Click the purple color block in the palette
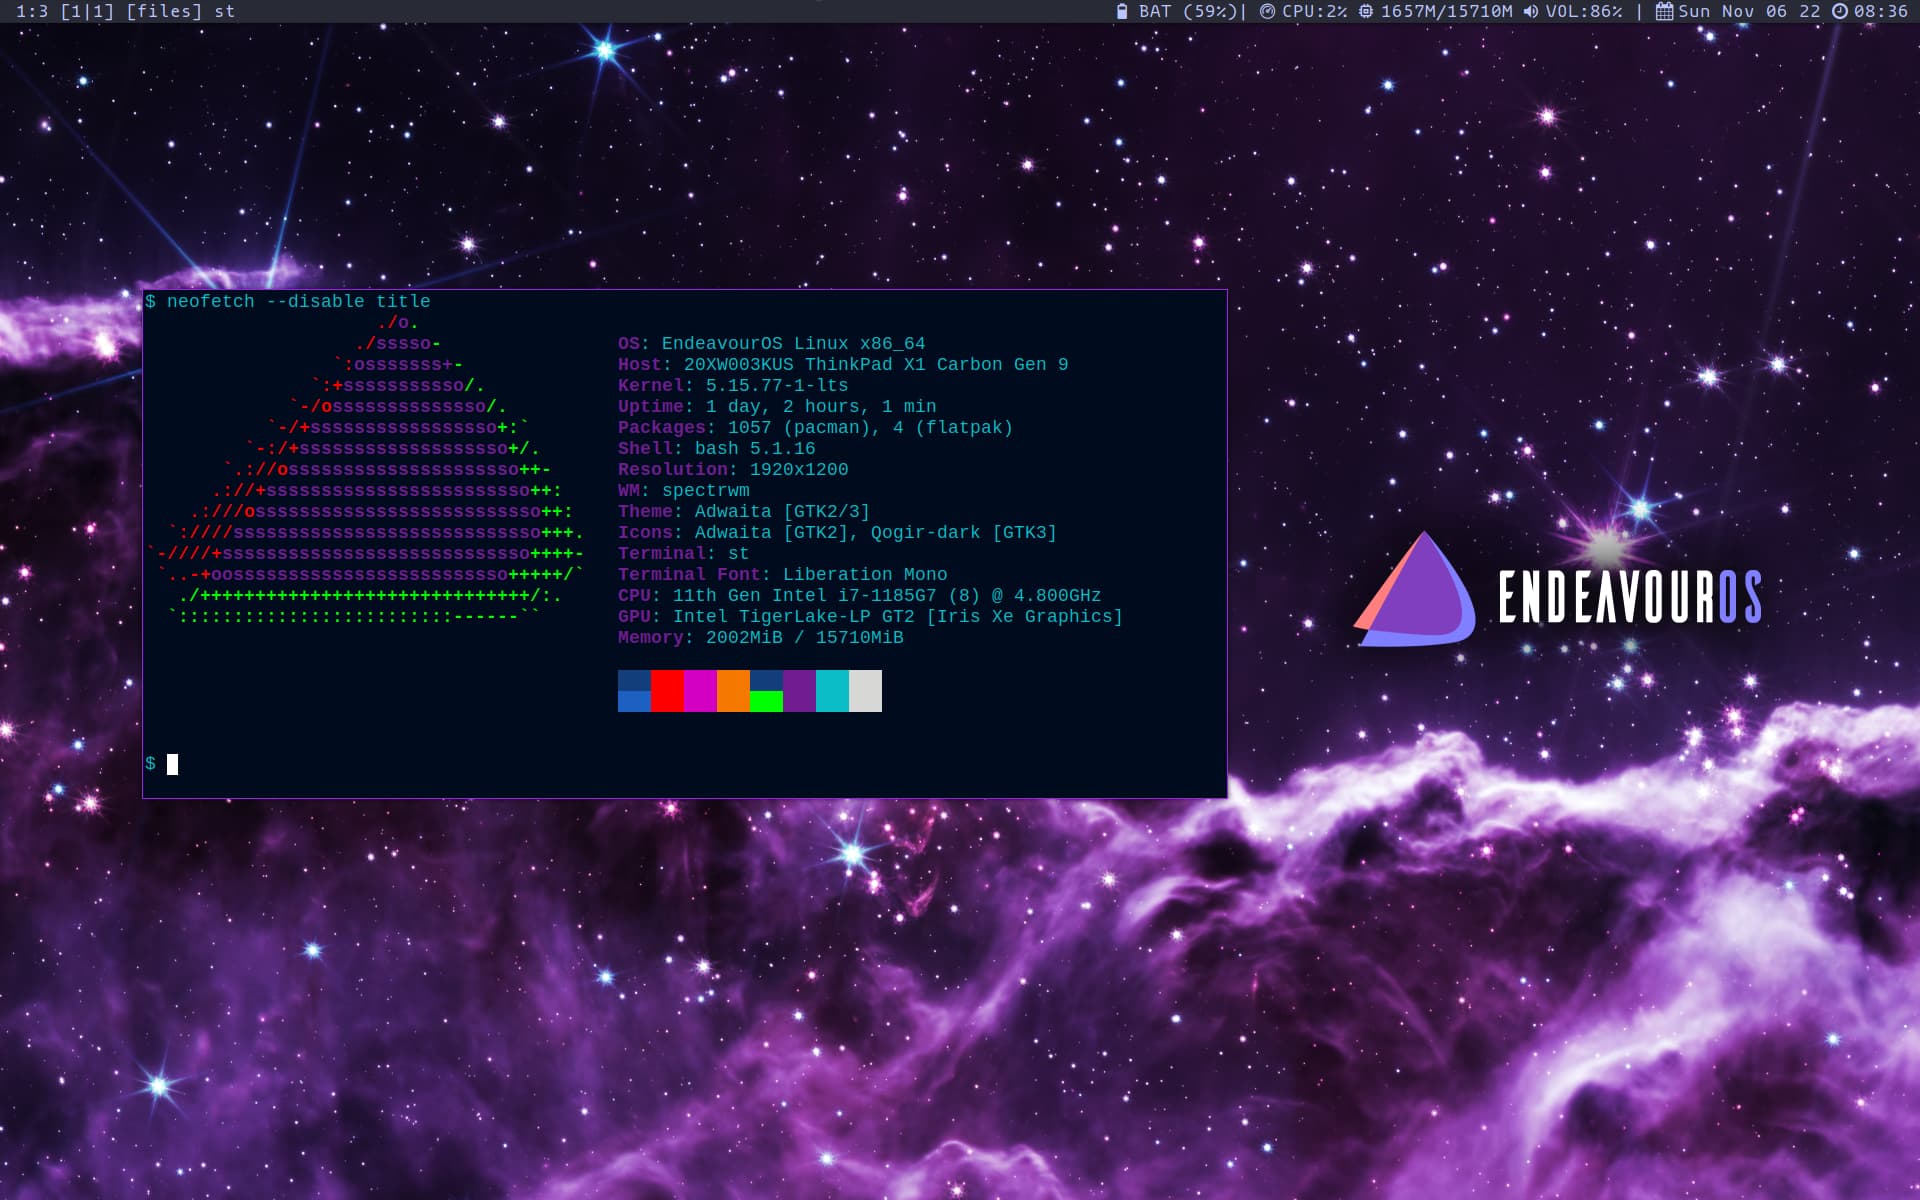This screenshot has width=1920, height=1200. click(x=799, y=691)
